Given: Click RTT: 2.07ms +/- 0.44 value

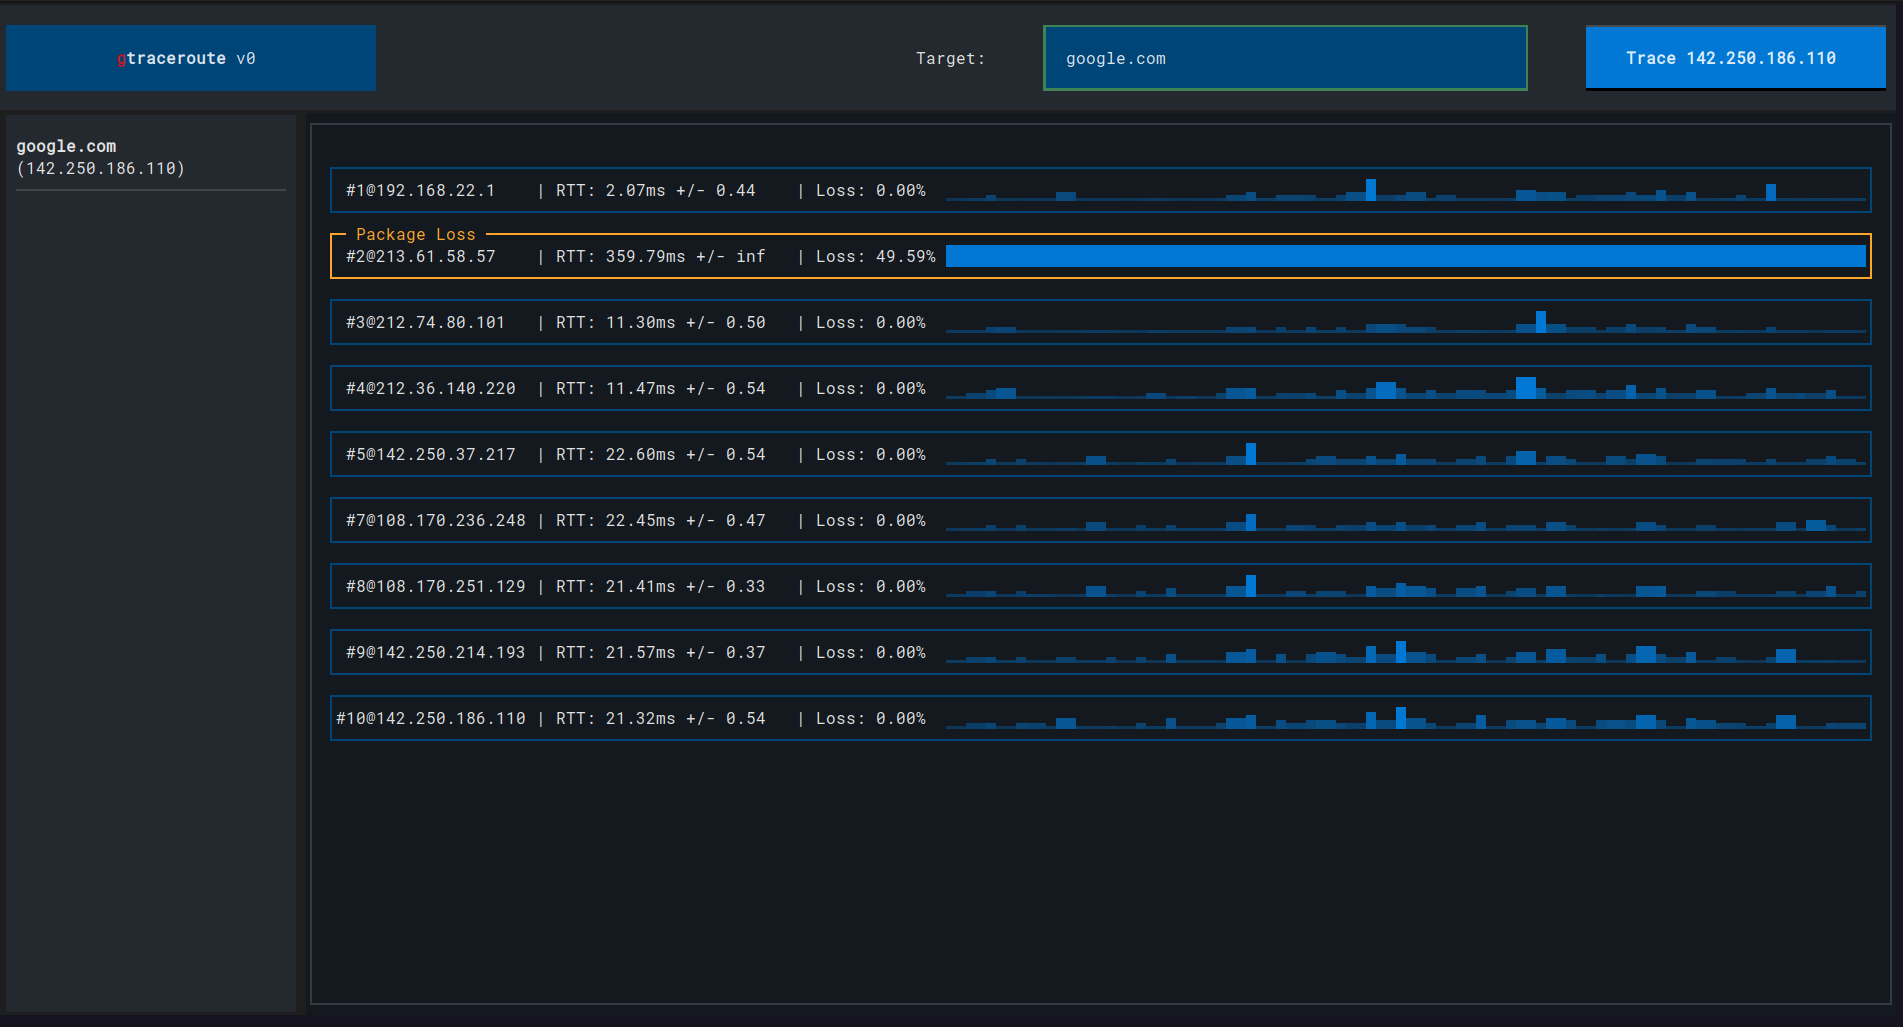Looking at the screenshot, I should point(656,190).
